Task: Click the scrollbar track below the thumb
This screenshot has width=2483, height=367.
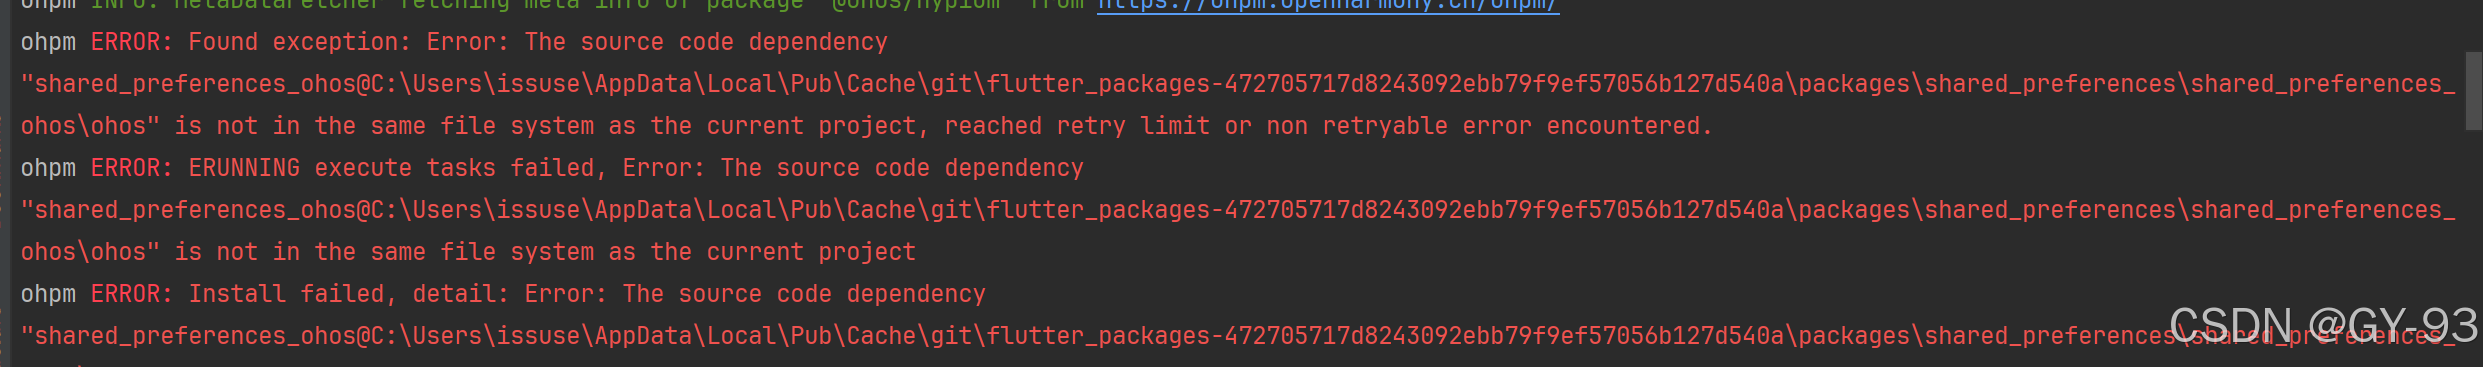Action: coord(2474,250)
